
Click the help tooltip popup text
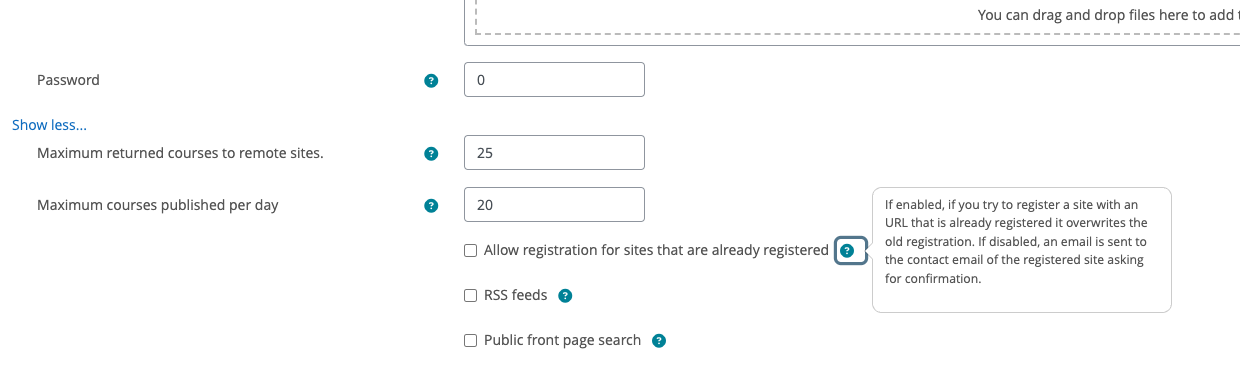[x=1021, y=250]
